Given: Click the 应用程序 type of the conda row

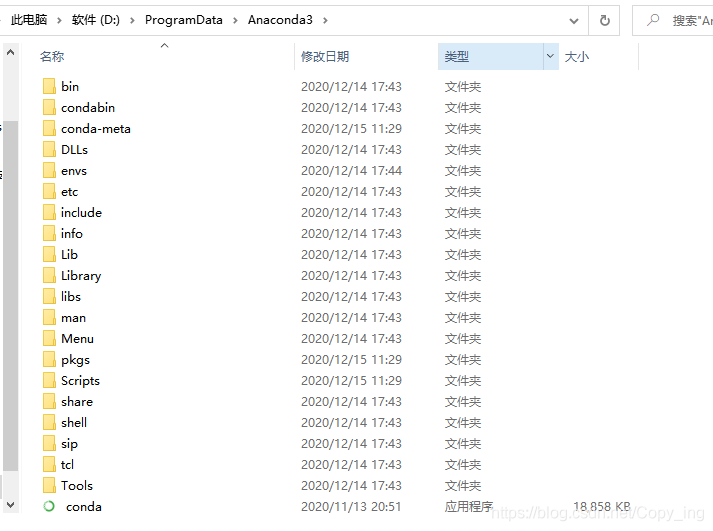Looking at the screenshot, I should 469,506.
